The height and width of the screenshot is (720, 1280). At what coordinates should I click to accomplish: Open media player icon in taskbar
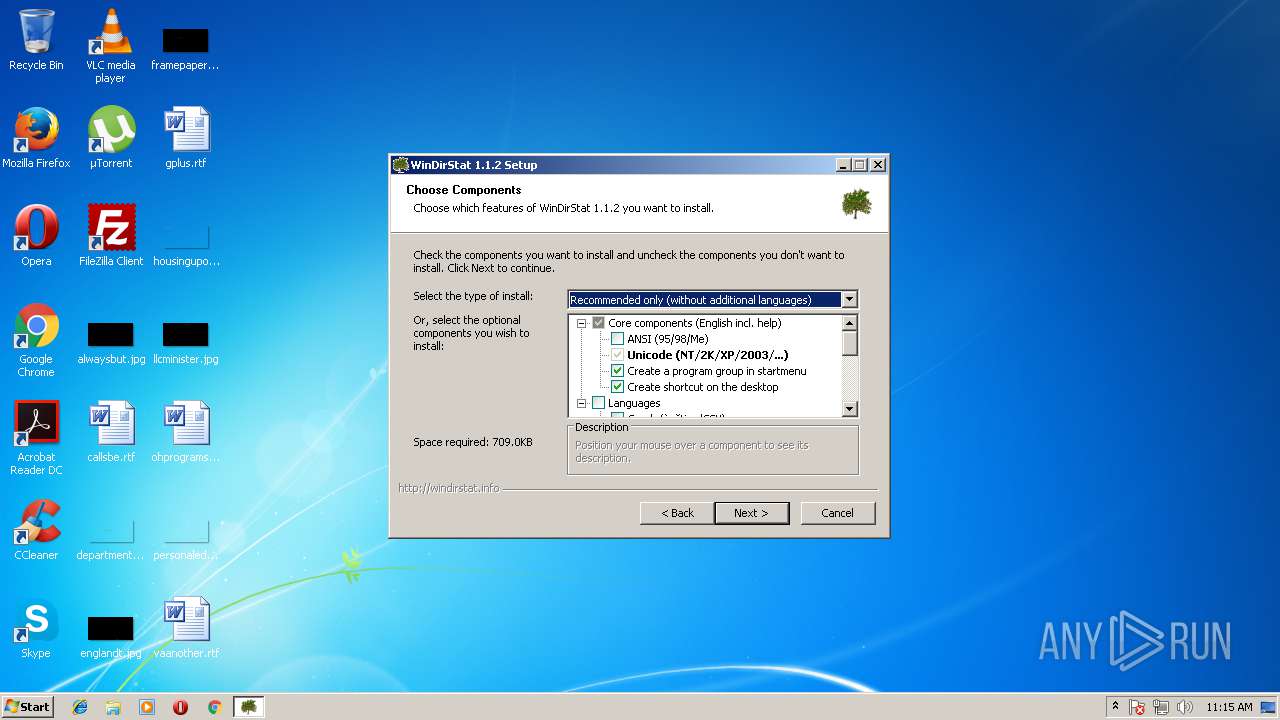[x=147, y=707]
